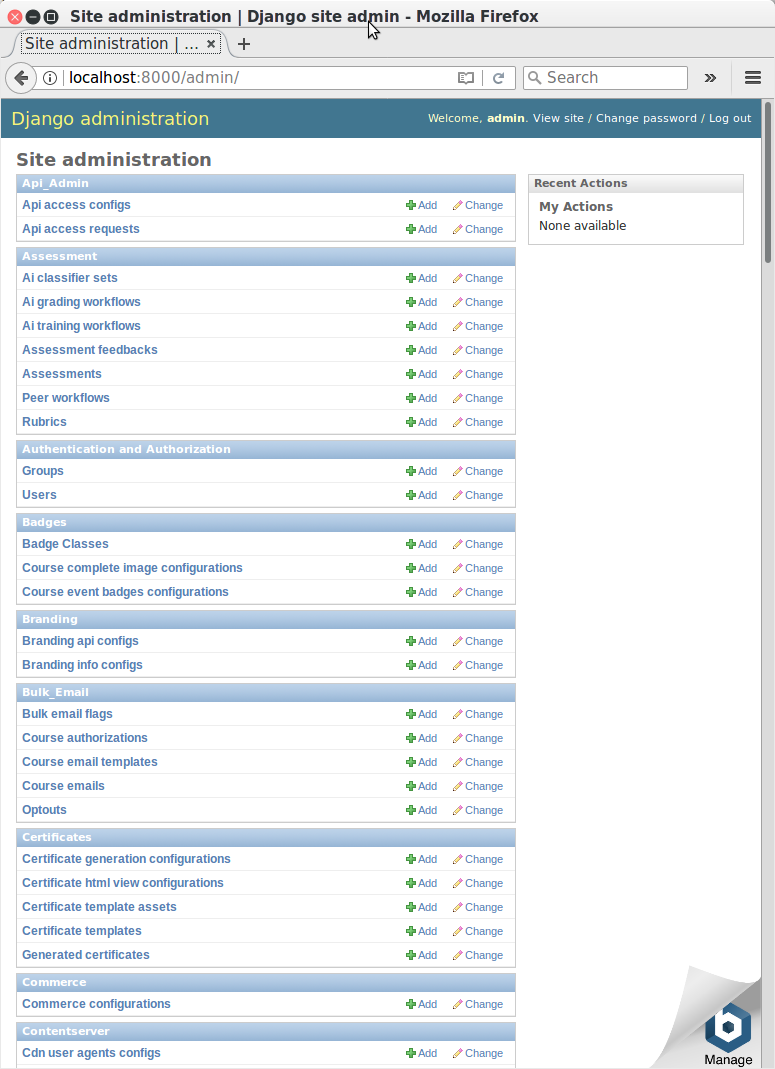Add a new Group
Image resolution: width=775 pixels, height=1069 pixels.
(x=422, y=471)
